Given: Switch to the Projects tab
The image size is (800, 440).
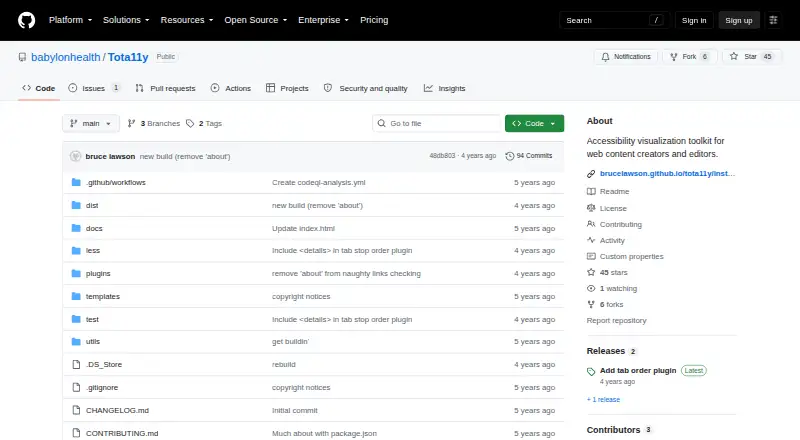Looking at the screenshot, I should click(x=287, y=88).
